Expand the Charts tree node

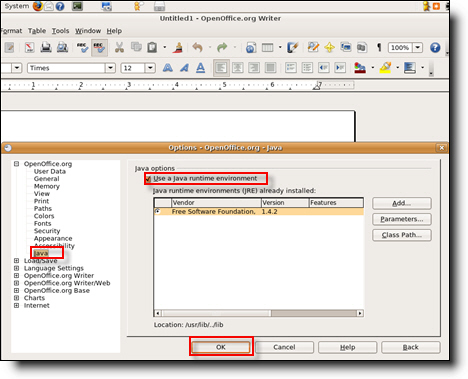[x=16, y=298]
